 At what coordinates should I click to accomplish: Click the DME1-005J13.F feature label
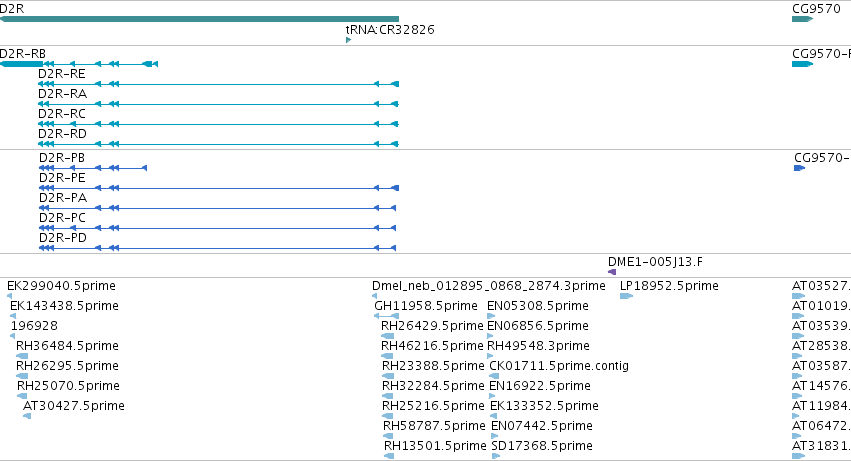655,262
